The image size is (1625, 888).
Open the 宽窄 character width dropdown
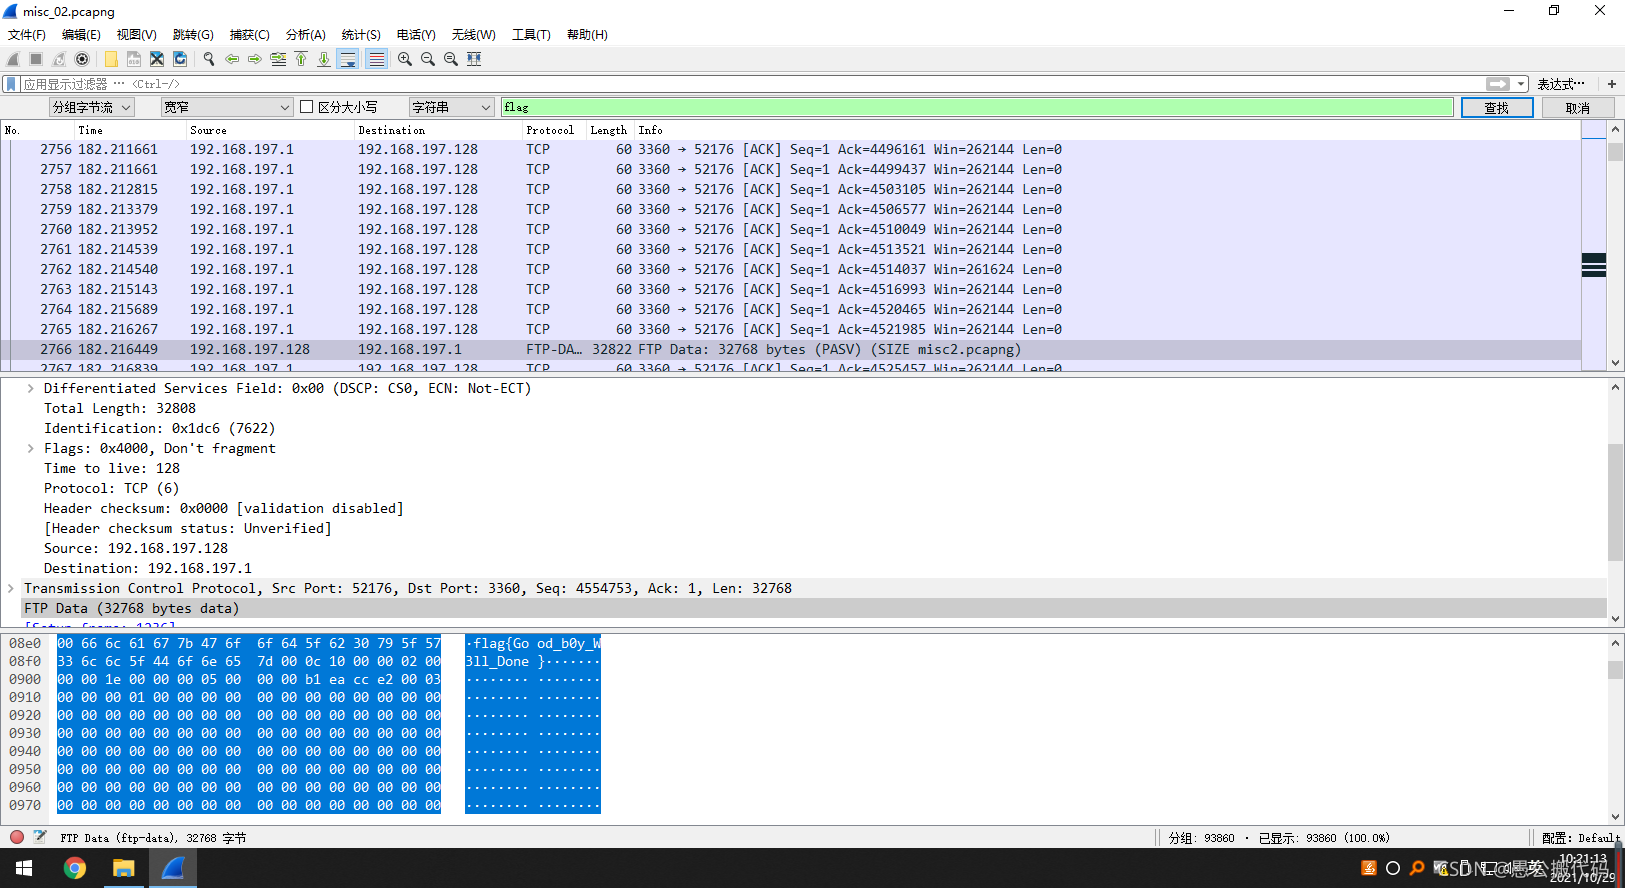pos(227,107)
